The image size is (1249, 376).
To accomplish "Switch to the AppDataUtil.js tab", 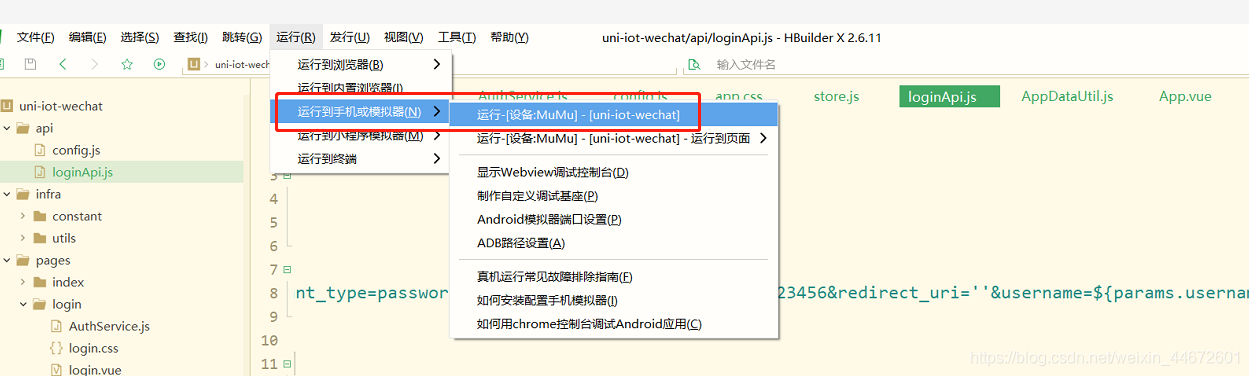I will 1067,97.
